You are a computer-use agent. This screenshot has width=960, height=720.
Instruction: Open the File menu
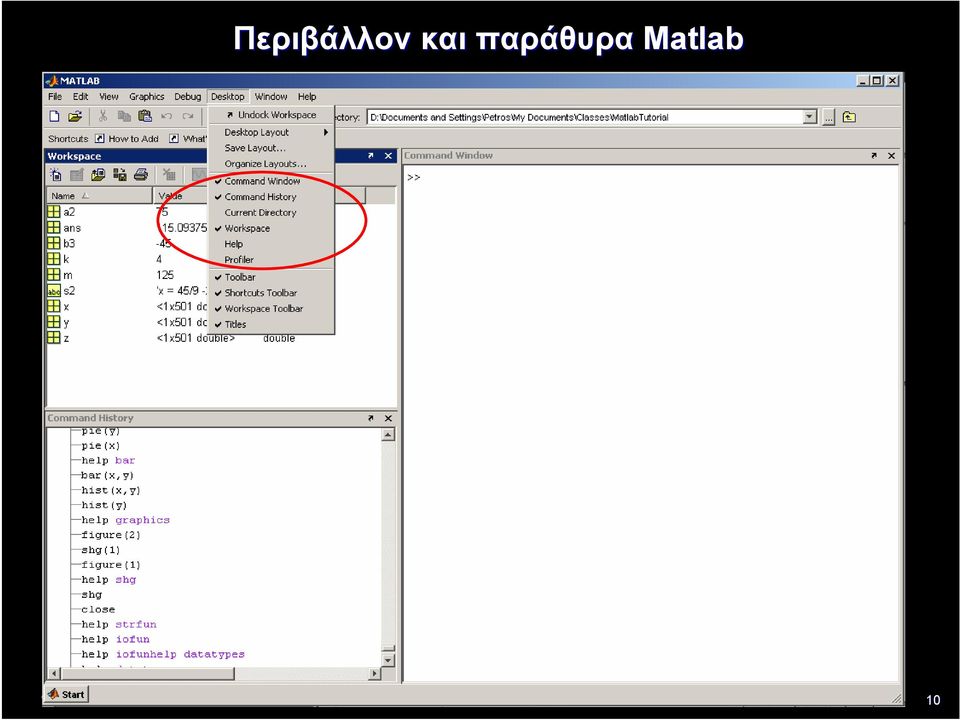pos(55,97)
